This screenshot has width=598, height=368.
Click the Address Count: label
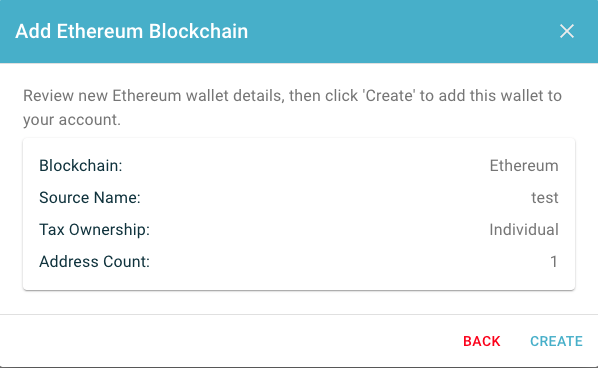pos(94,262)
